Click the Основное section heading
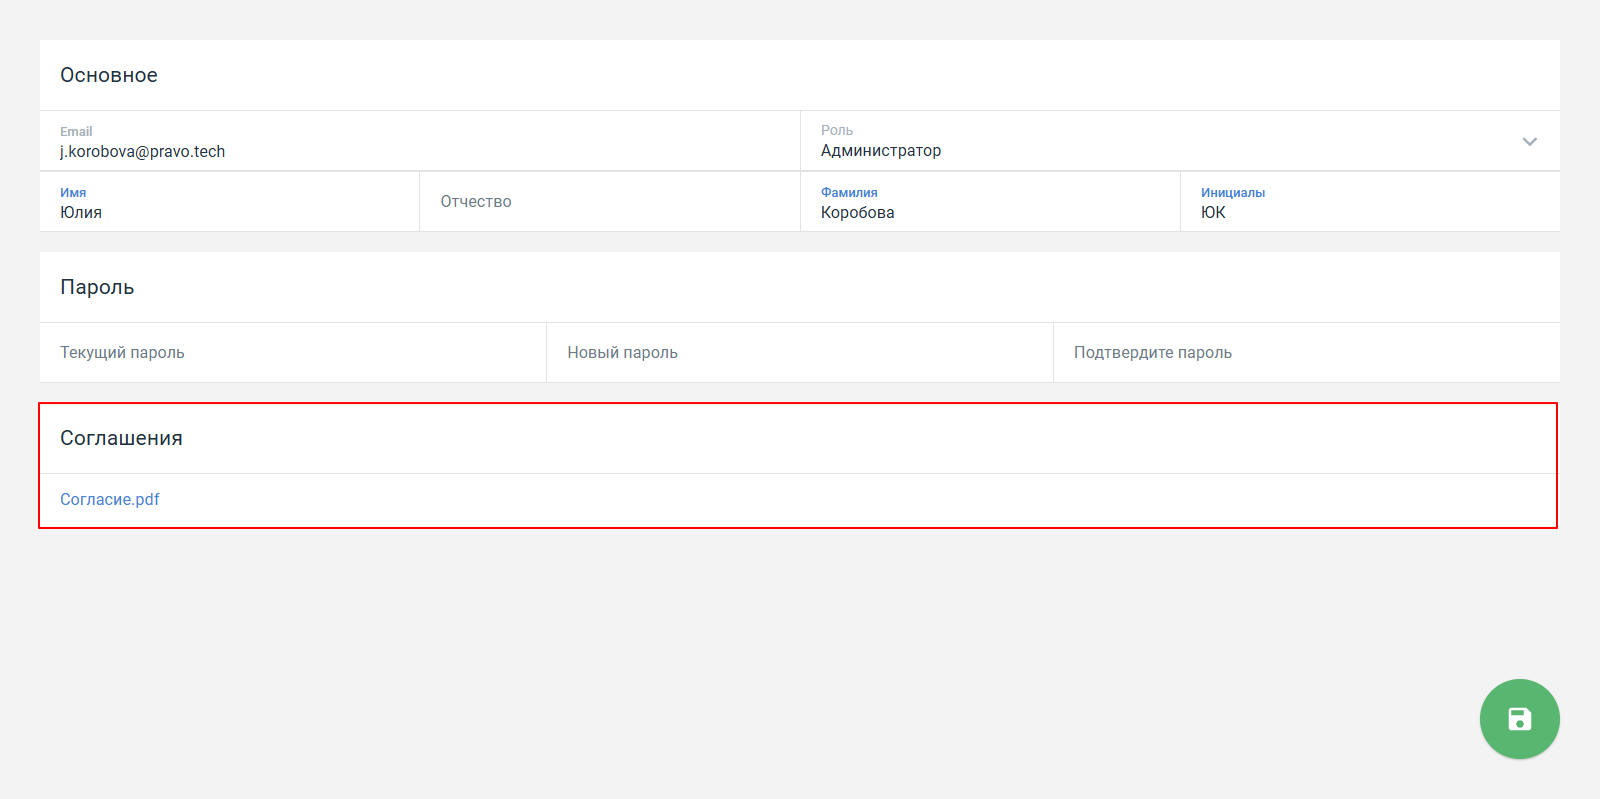Viewport: 1600px width, 799px height. (109, 76)
